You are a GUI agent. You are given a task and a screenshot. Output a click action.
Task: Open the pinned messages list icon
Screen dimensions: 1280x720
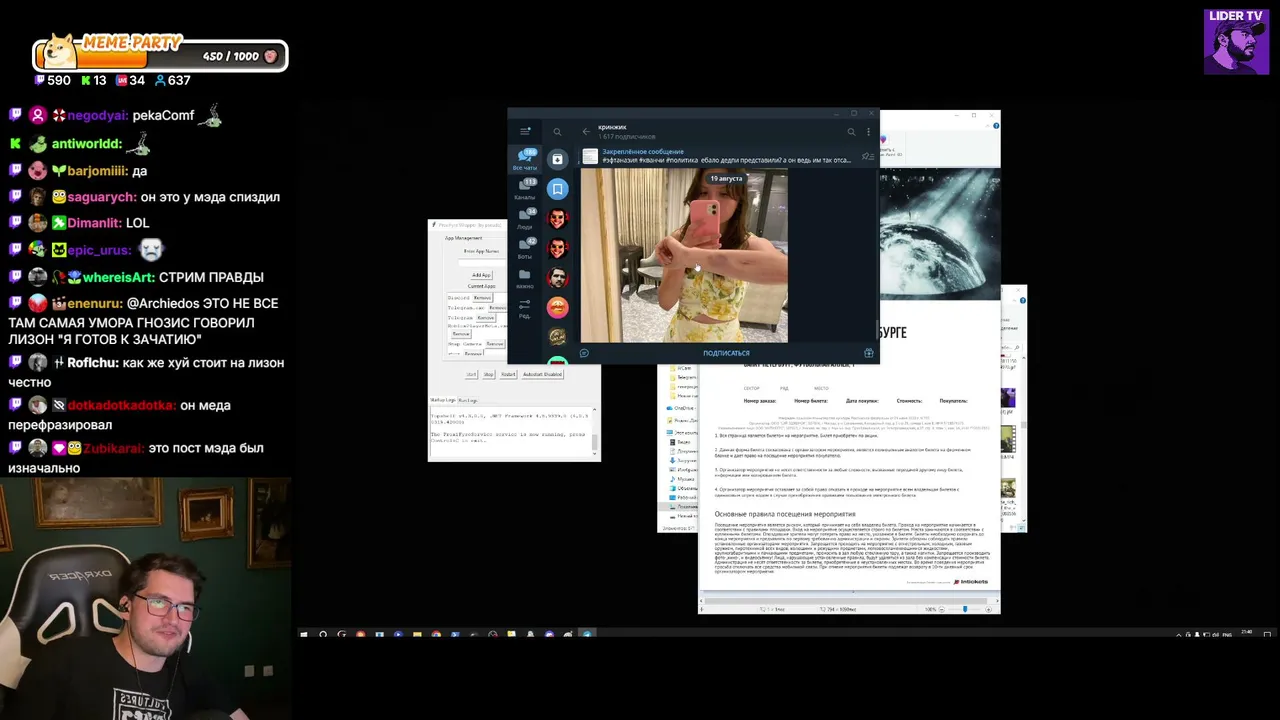click(868, 156)
